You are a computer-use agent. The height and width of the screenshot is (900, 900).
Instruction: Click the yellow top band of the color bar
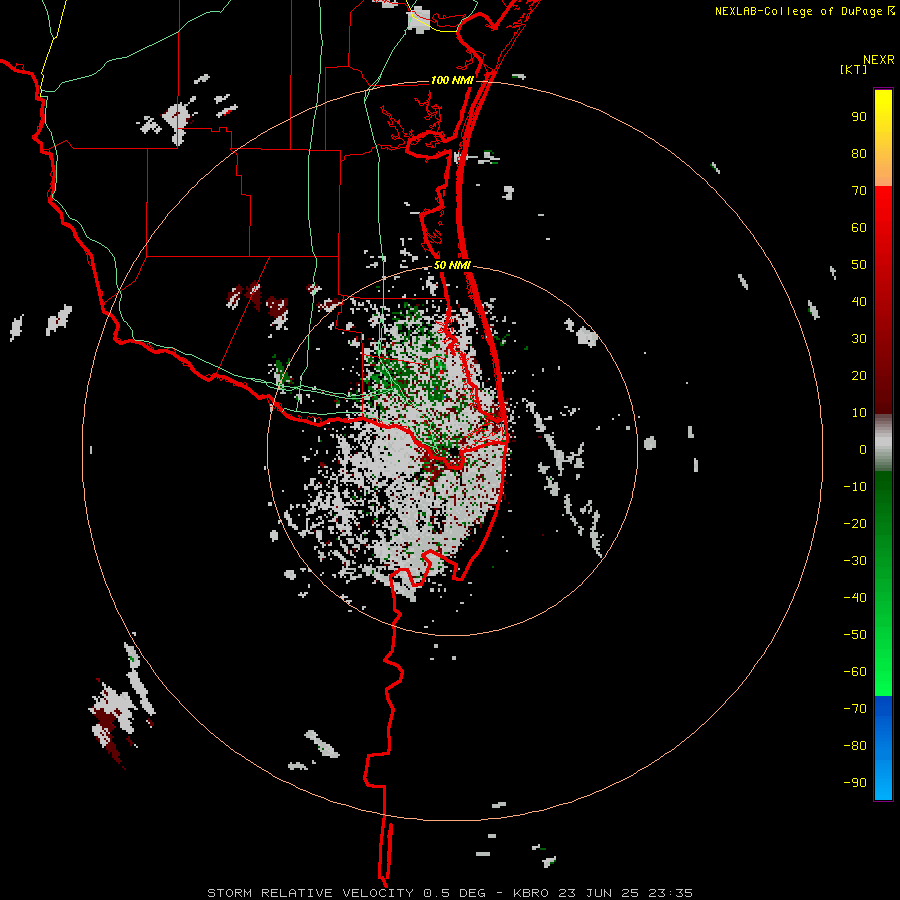tap(883, 138)
